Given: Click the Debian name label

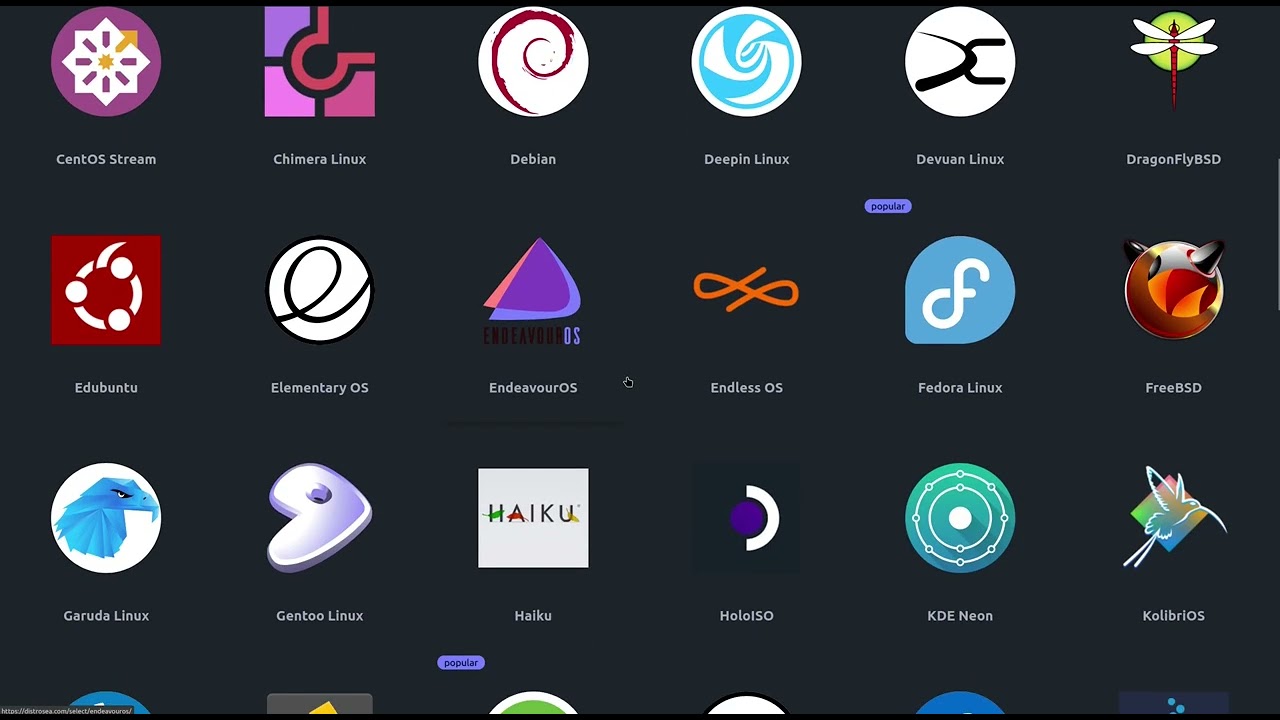Looking at the screenshot, I should pyautogui.click(x=533, y=159).
